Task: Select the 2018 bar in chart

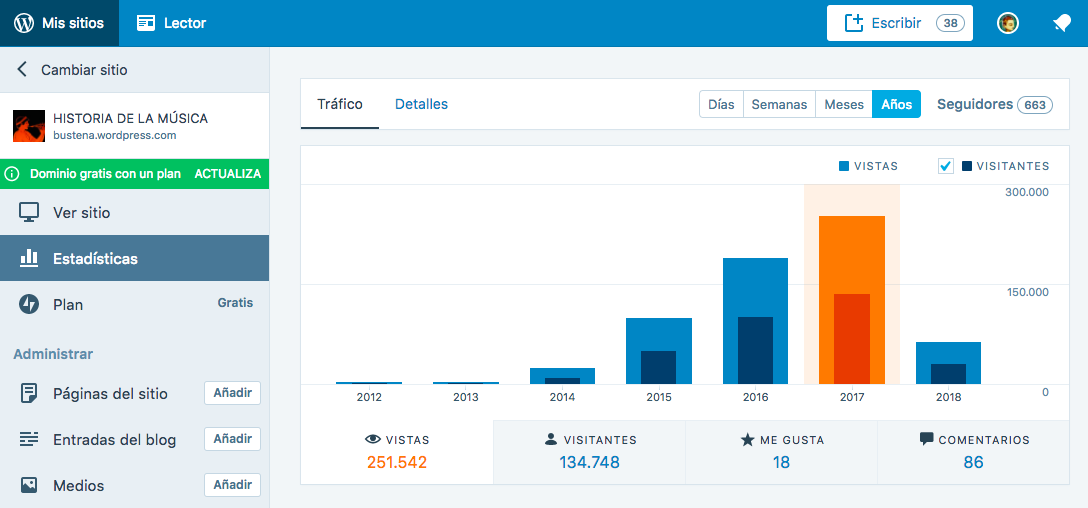Action: (x=949, y=363)
